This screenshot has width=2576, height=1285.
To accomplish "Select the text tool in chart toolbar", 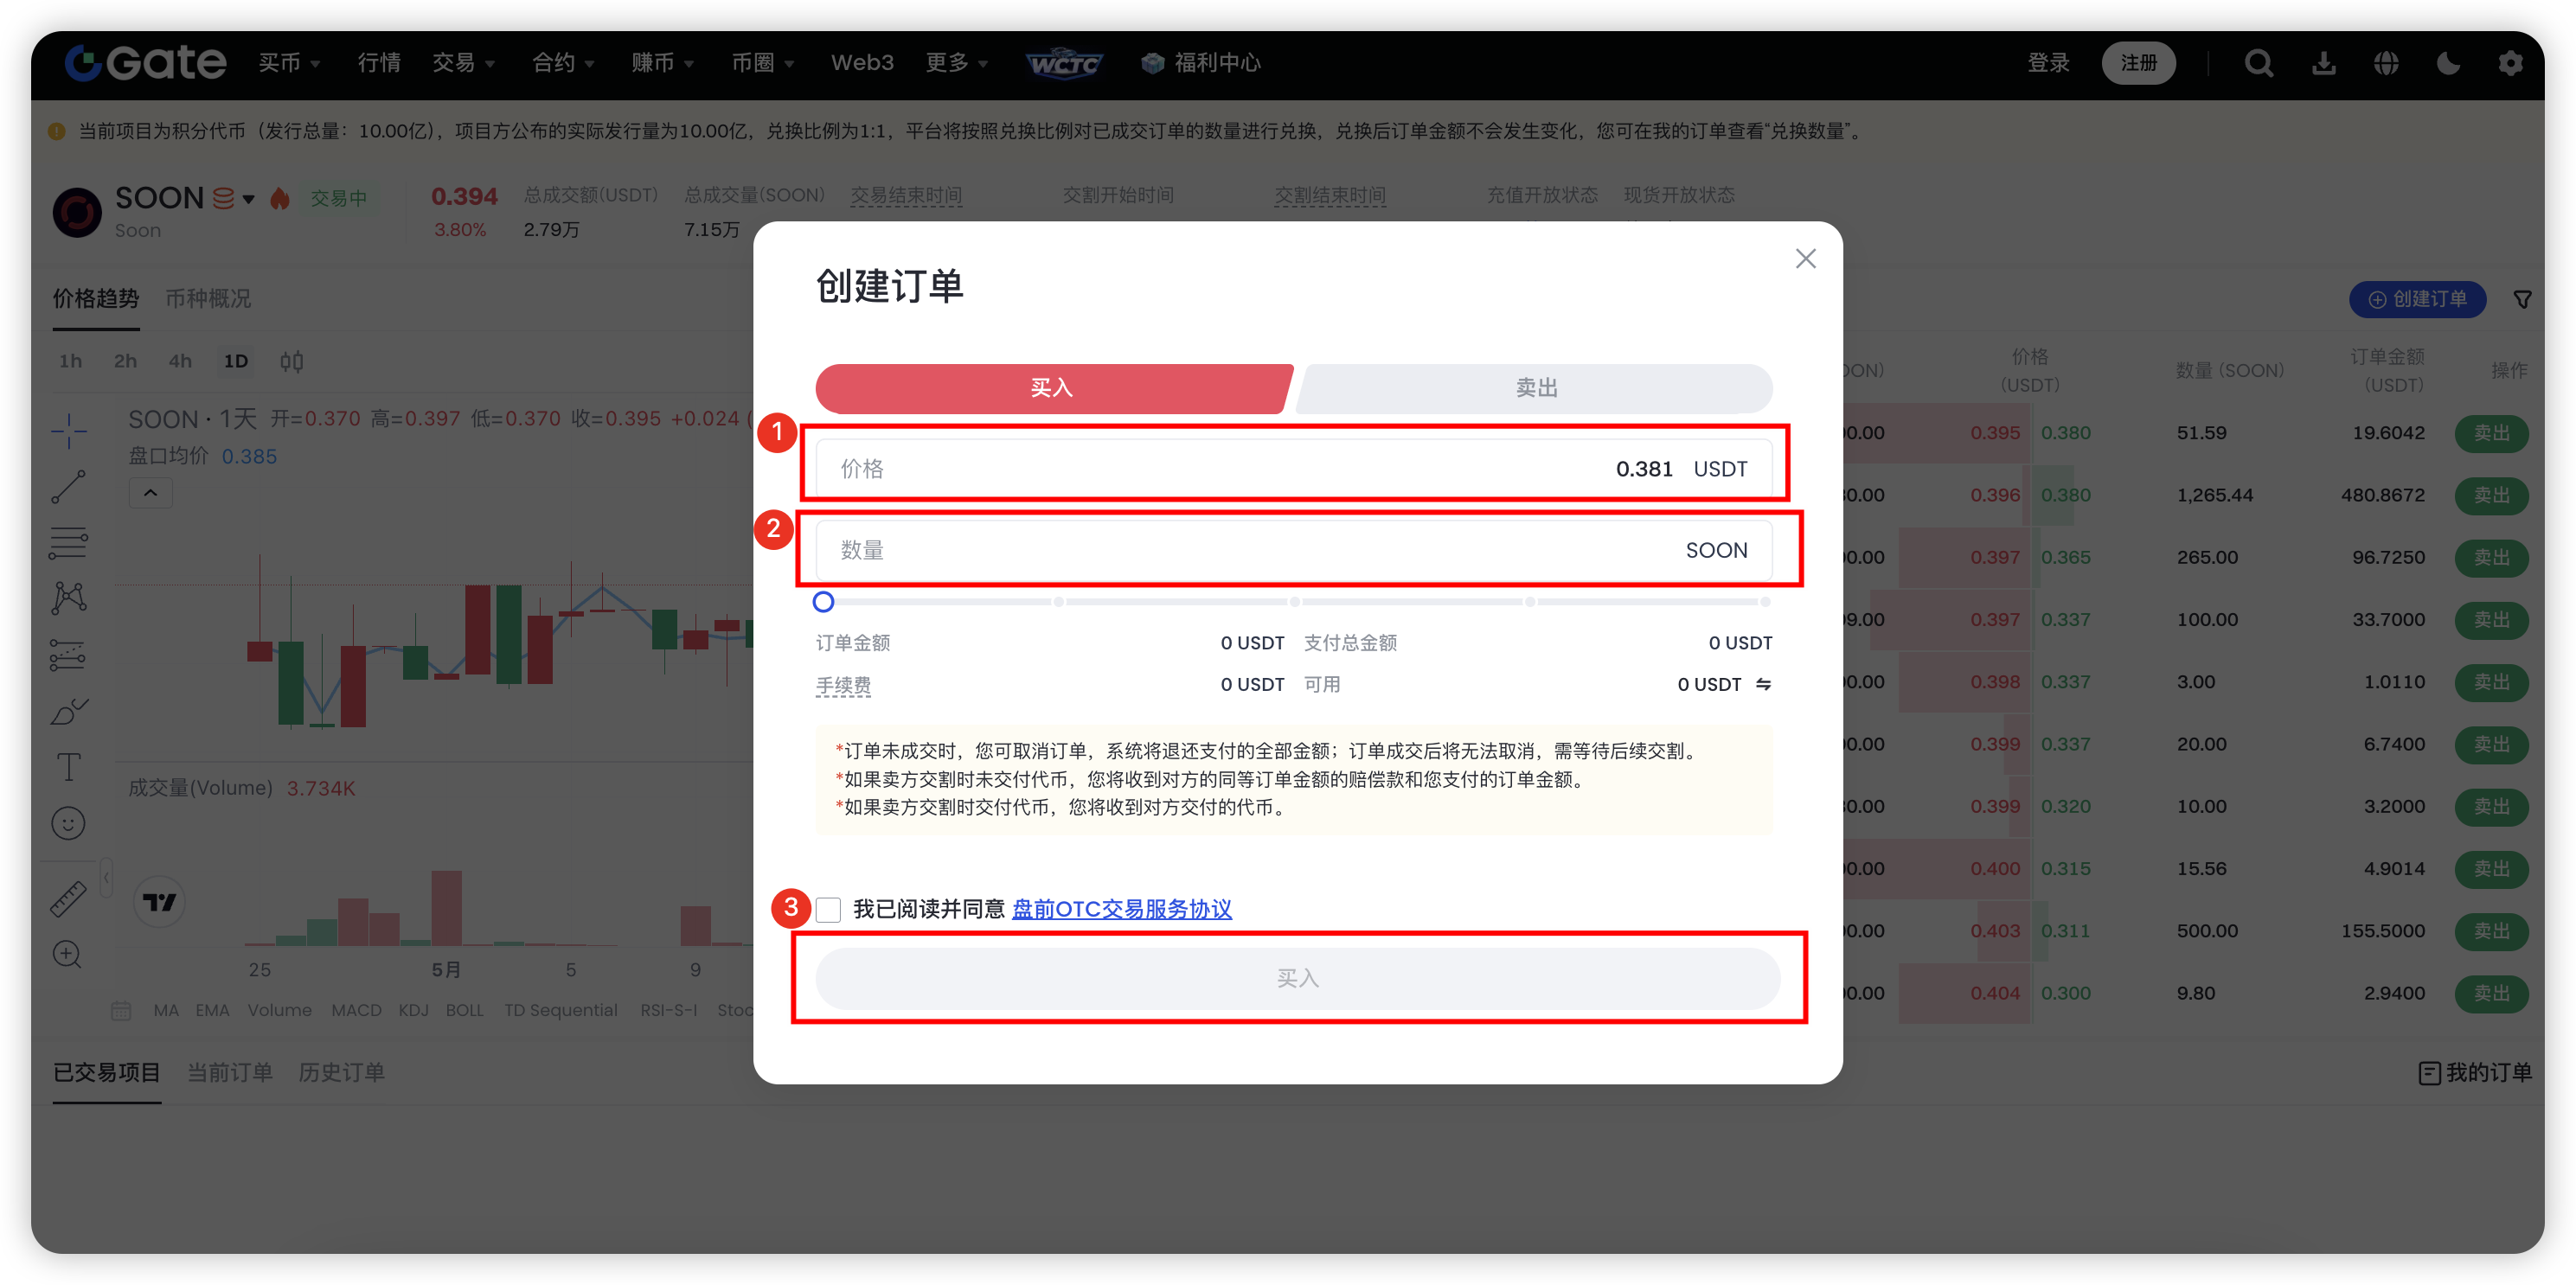I will pyautogui.click(x=68, y=767).
